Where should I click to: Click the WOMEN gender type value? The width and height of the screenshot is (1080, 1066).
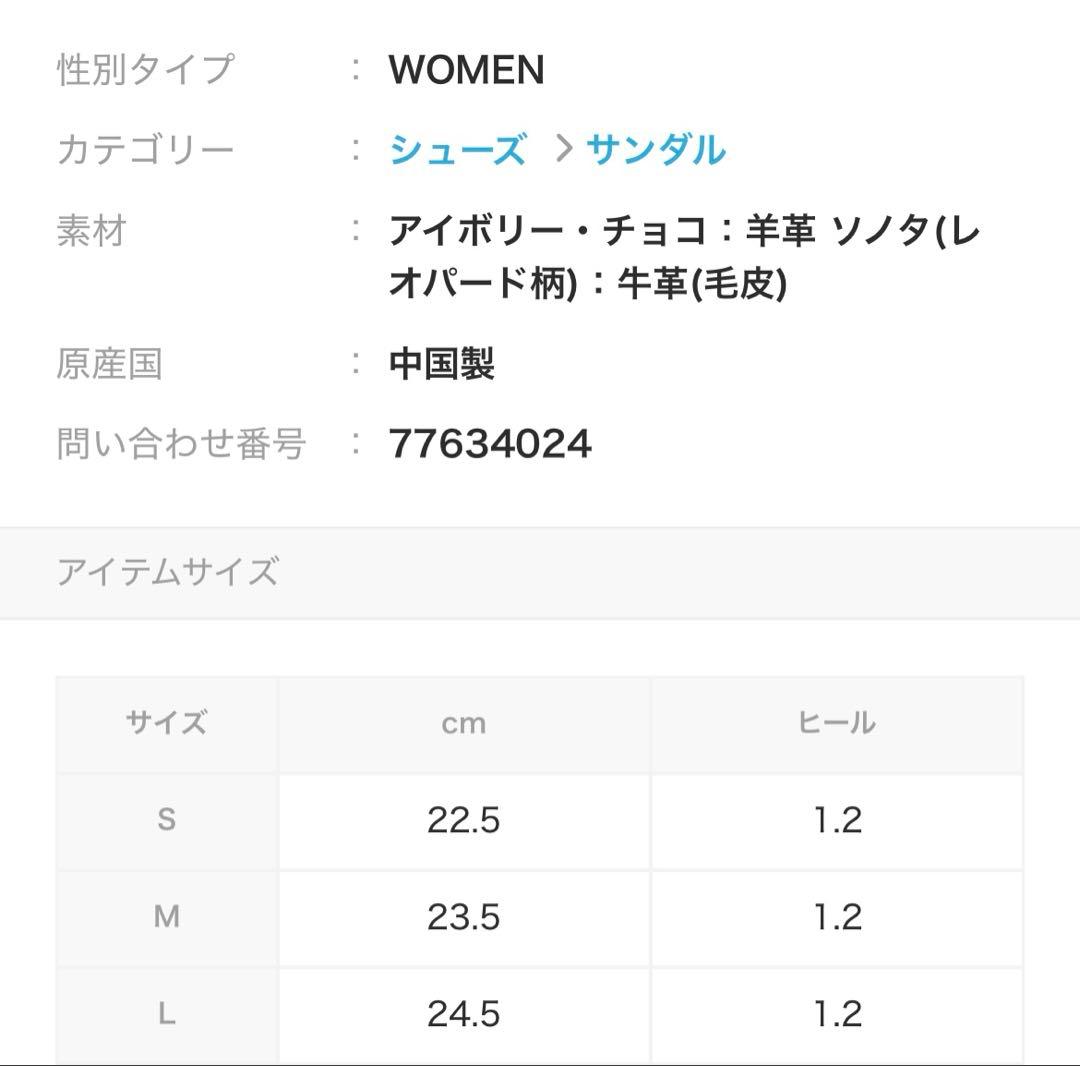coord(466,70)
